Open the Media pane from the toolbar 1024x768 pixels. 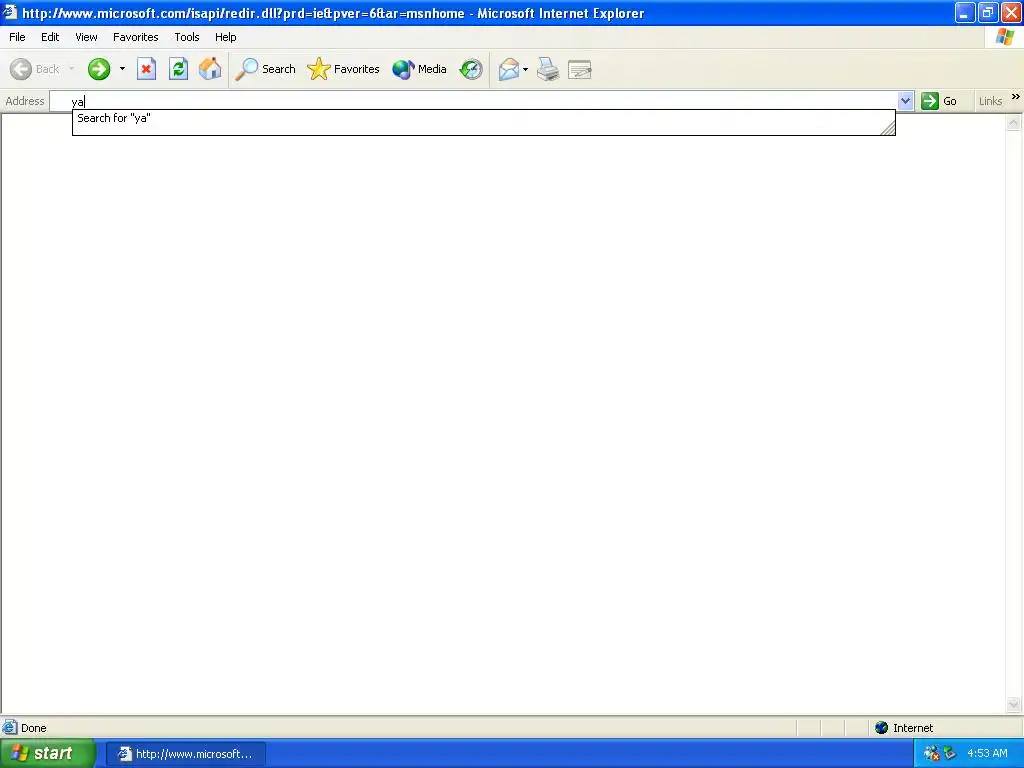419,69
